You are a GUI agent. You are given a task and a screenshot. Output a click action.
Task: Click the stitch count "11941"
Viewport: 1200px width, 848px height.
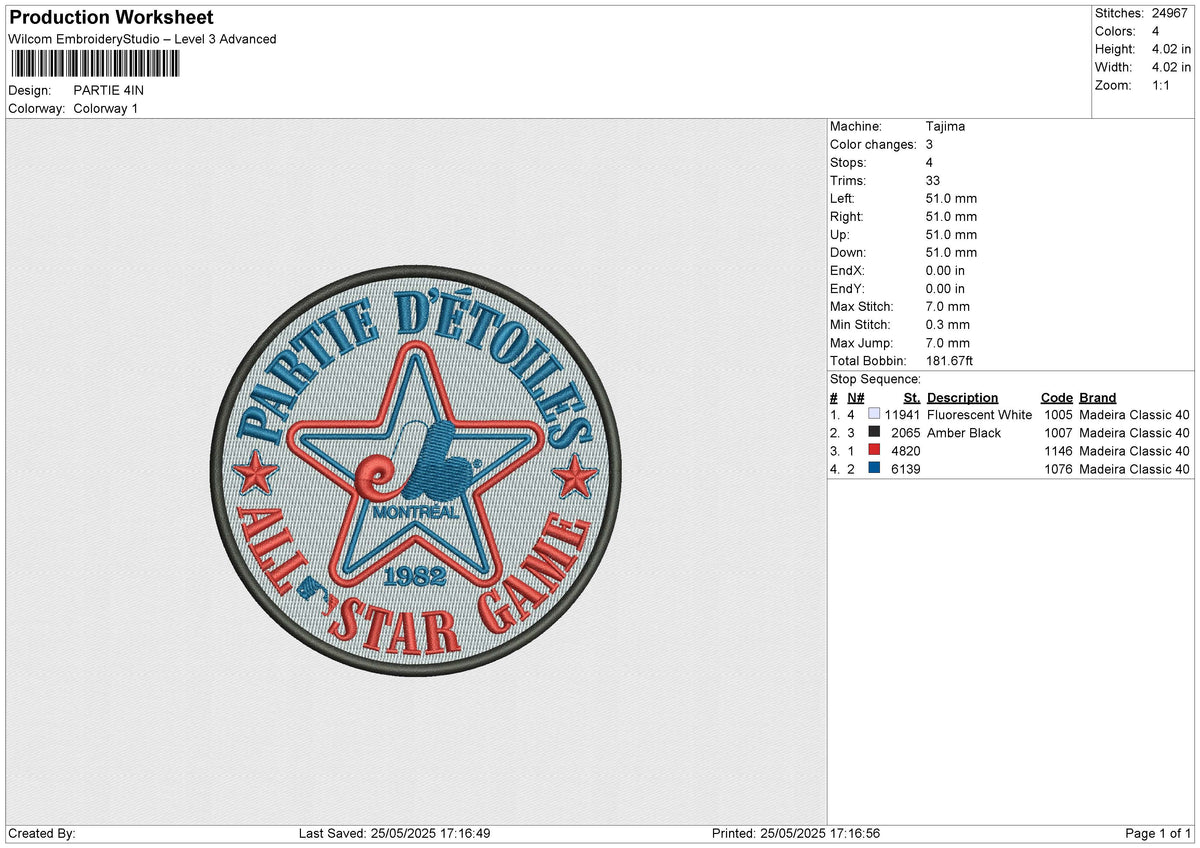point(903,415)
